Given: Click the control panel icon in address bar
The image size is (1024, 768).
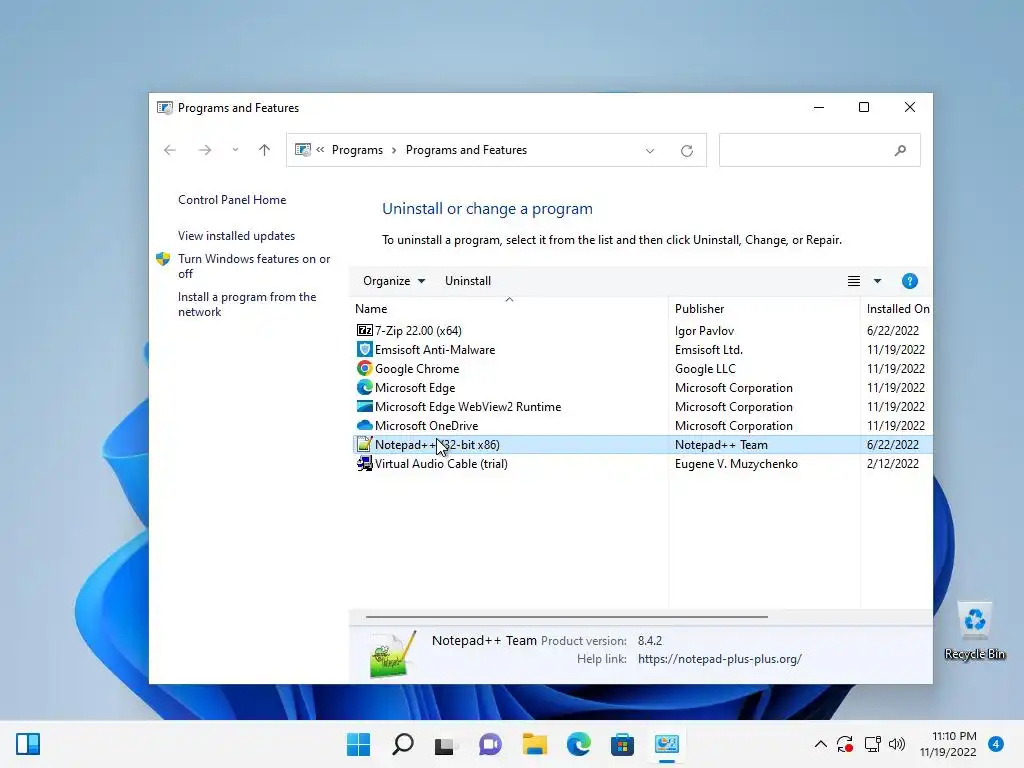Looking at the screenshot, I should point(302,150).
